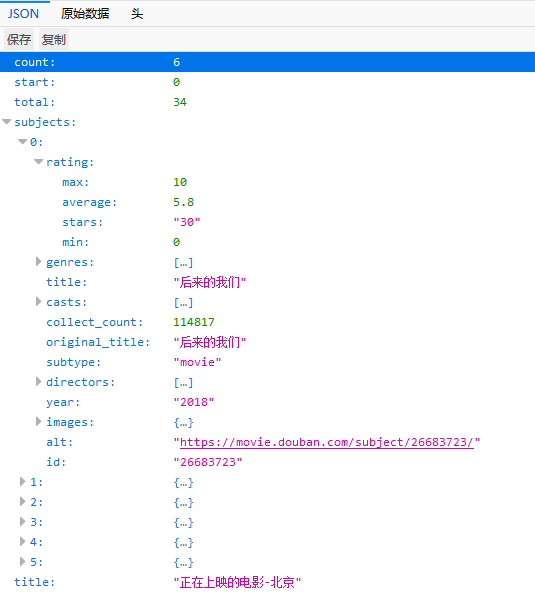
Task: Collapse subject item 0
Action: pos(23,142)
